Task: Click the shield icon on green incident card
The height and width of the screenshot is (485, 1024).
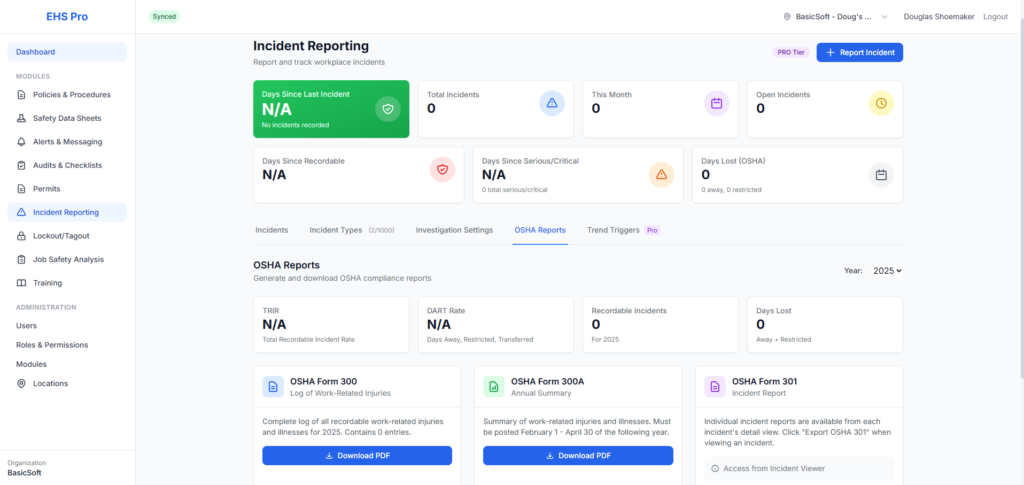Action: [x=388, y=109]
